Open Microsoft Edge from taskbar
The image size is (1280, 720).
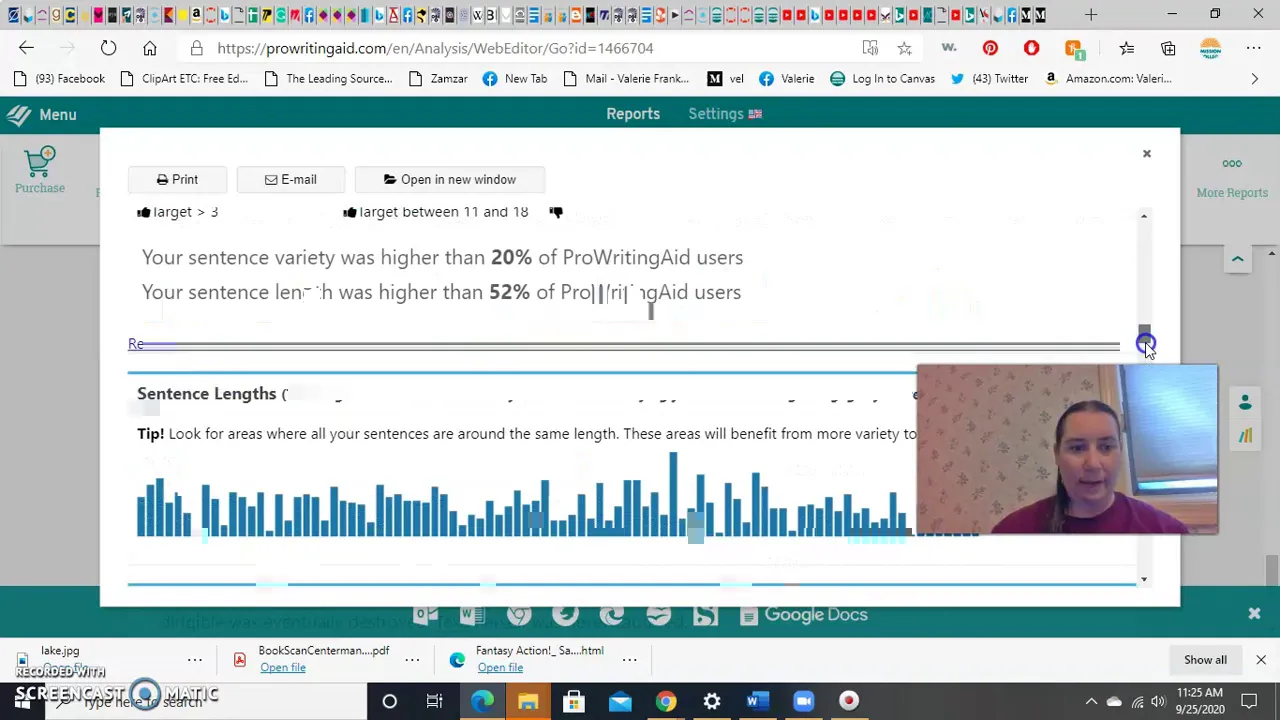482,701
